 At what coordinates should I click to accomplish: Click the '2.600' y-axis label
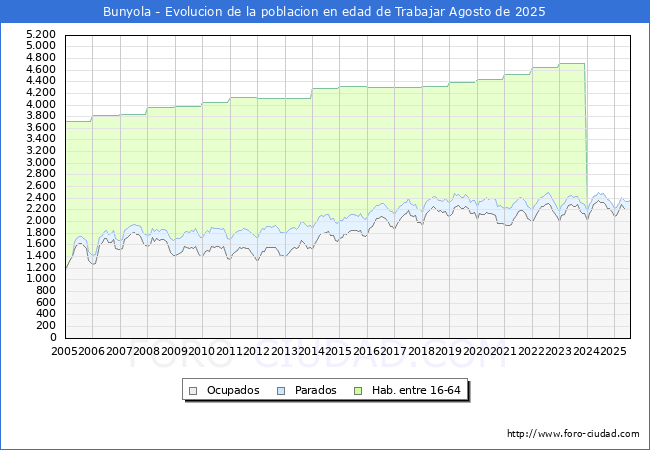tap(41, 185)
